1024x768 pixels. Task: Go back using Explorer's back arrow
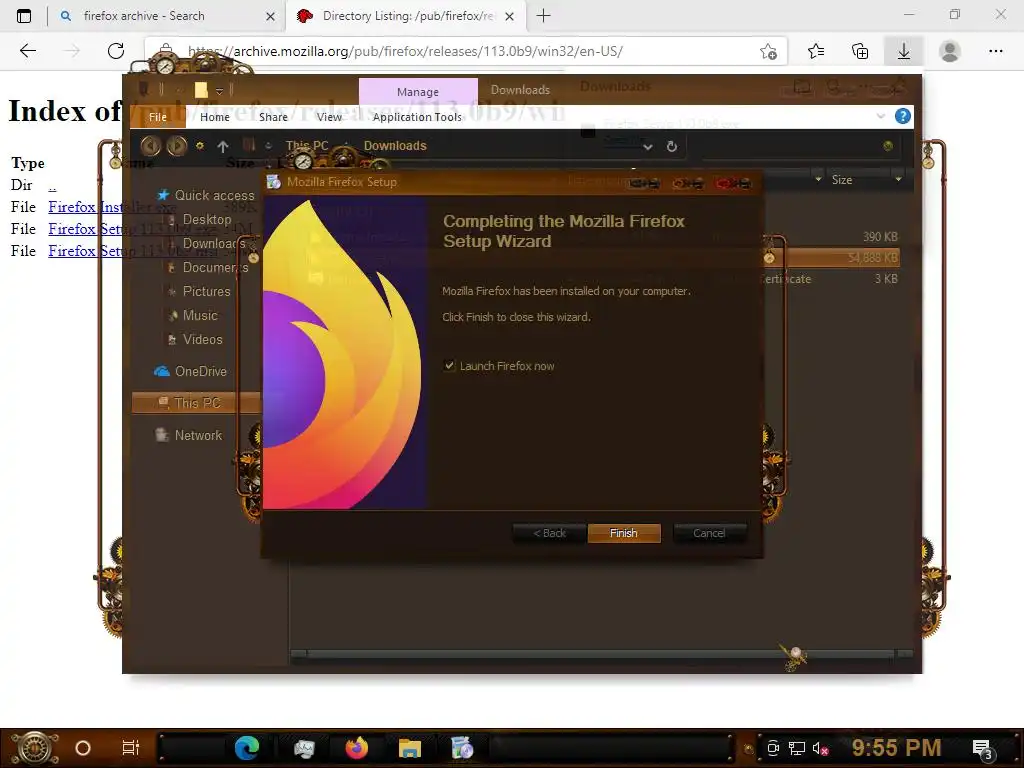pos(151,146)
